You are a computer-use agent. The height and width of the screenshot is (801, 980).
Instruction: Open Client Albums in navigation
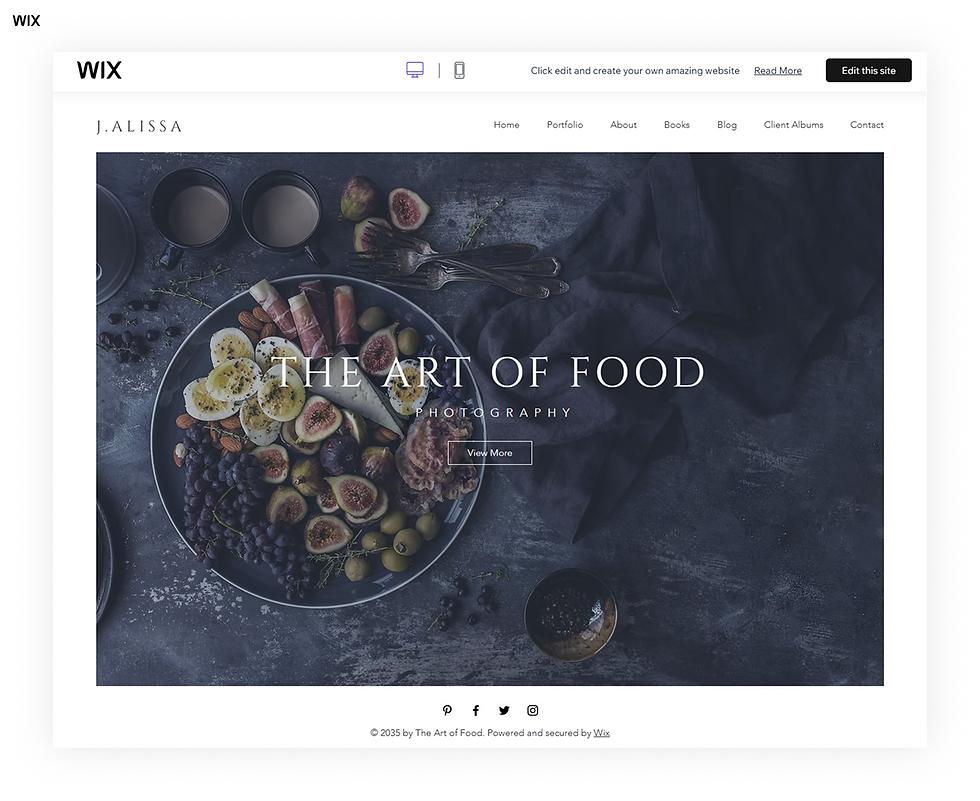tap(794, 125)
